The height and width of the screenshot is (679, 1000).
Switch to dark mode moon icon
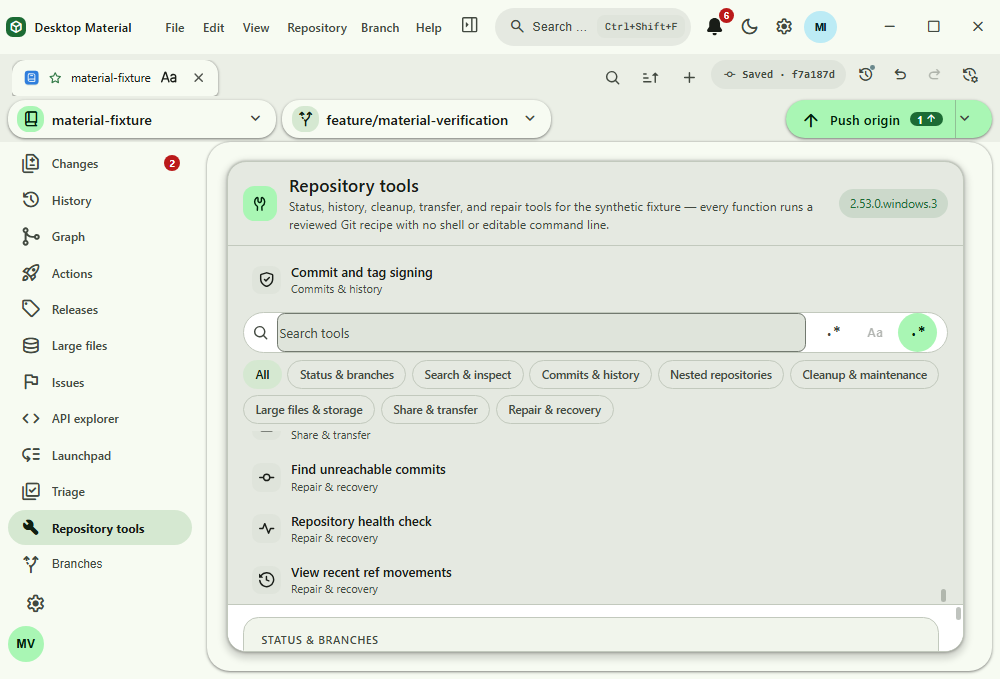click(749, 27)
